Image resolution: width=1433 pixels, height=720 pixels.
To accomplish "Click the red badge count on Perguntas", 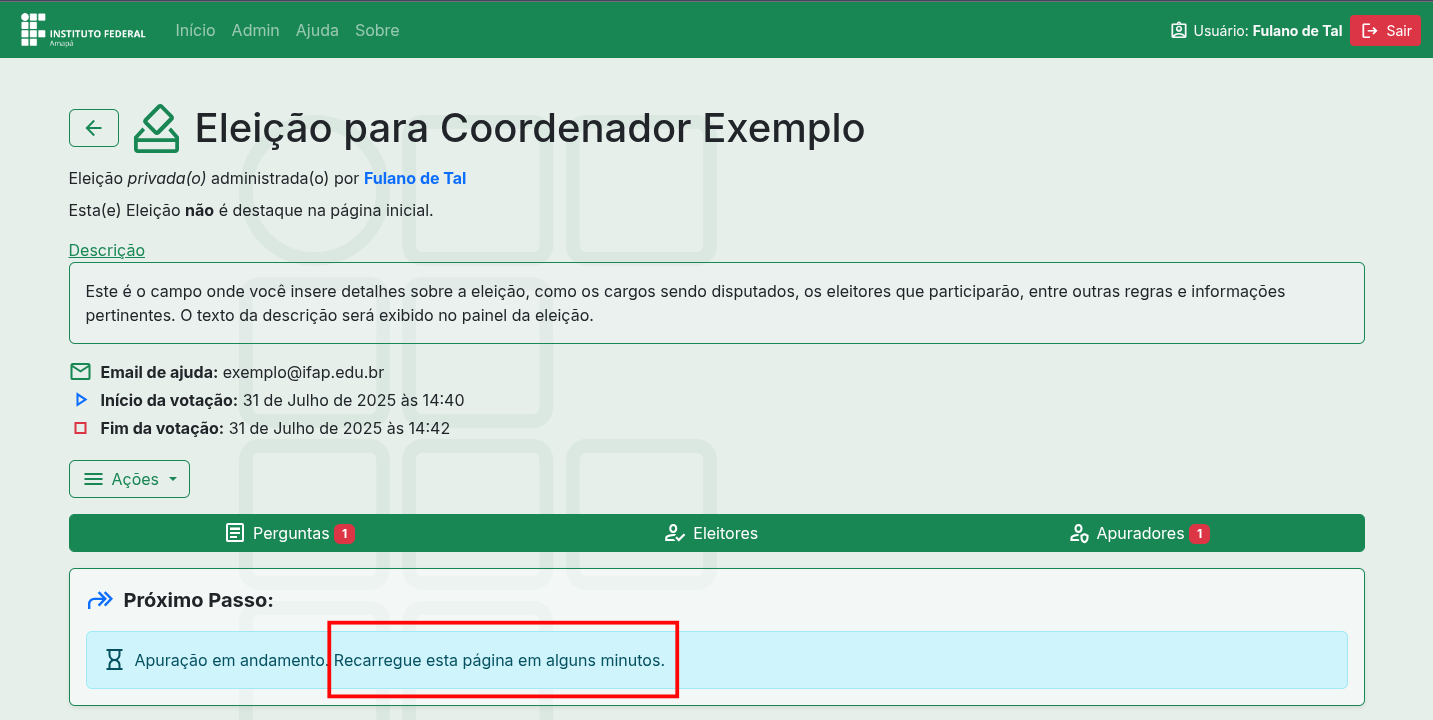I will pyautogui.click(x=345, y=534).
